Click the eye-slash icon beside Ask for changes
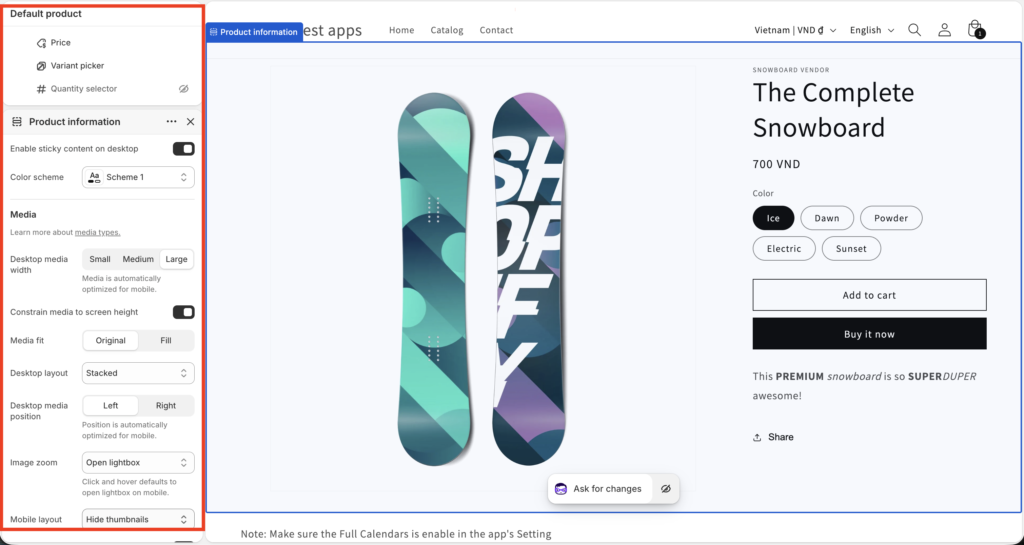This screenshot has height=545, width=1024. click(x=665, y=489)
